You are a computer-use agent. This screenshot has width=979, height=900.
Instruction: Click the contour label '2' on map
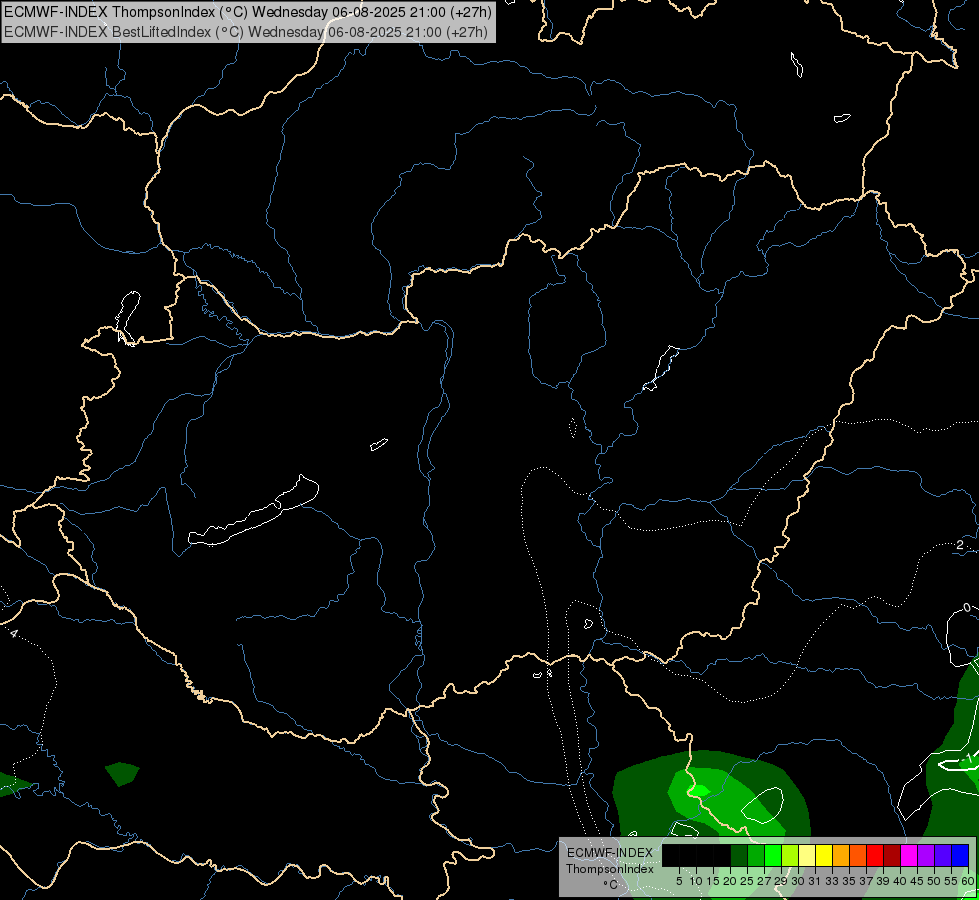960,545
